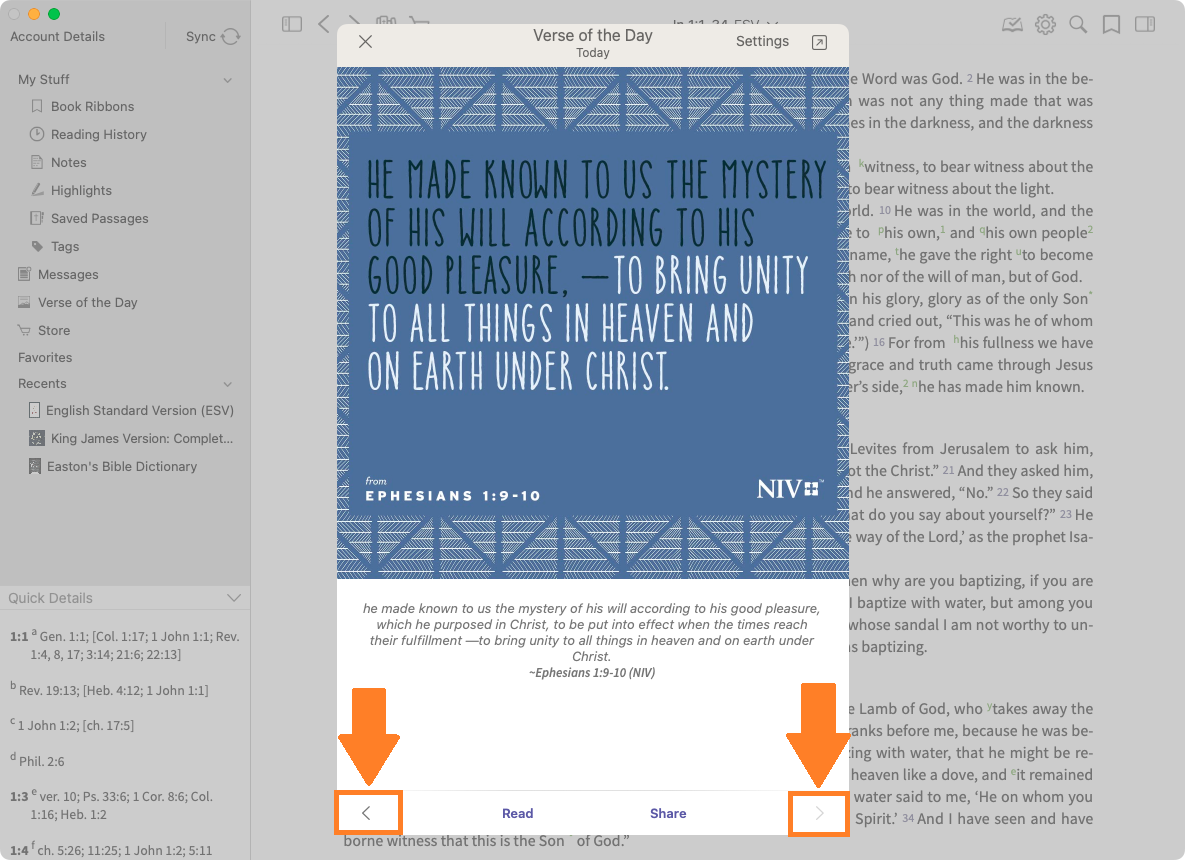Click the bookmark ribbon icon in toolbar
Screen dimensions: 1185x860
pos(1111,24)
